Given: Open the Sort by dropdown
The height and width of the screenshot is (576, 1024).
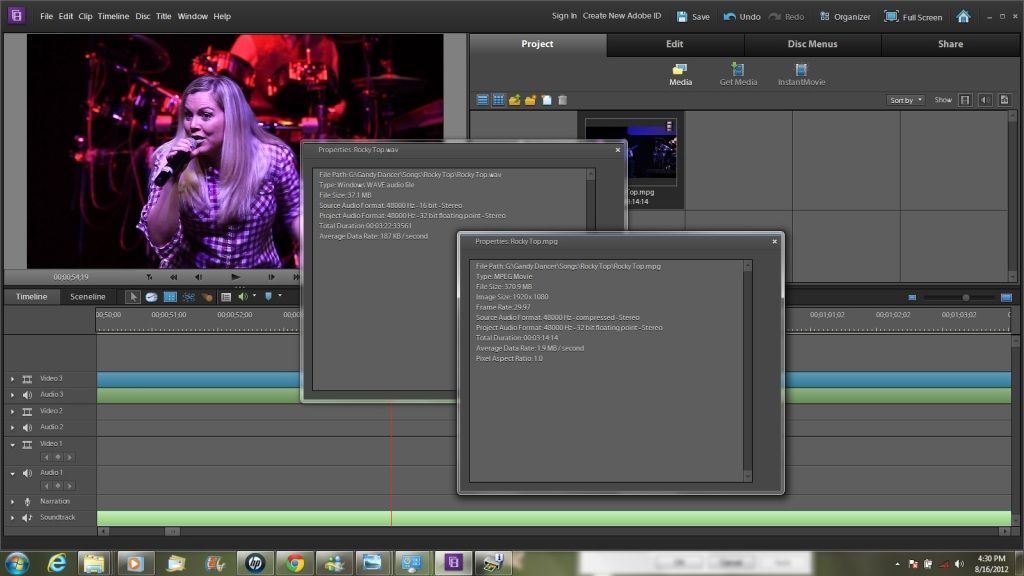Looking at the screenshot, I should pos(905,100).
